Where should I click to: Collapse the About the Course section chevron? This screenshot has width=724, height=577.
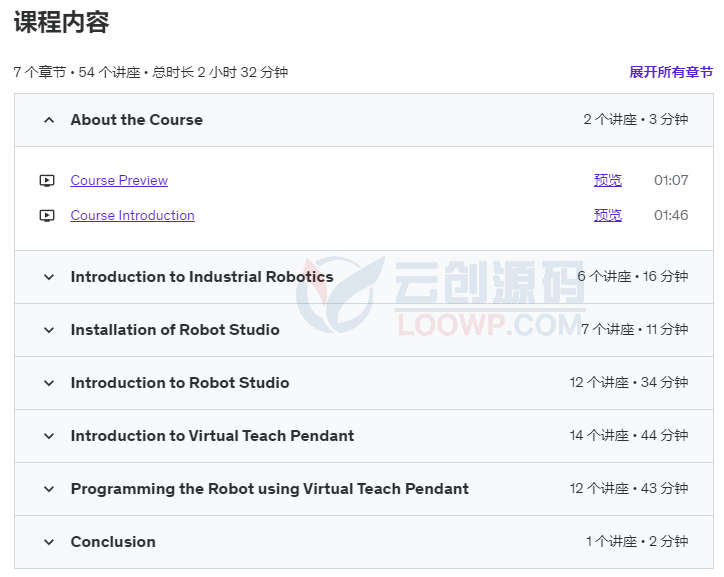tap(49, 120)
